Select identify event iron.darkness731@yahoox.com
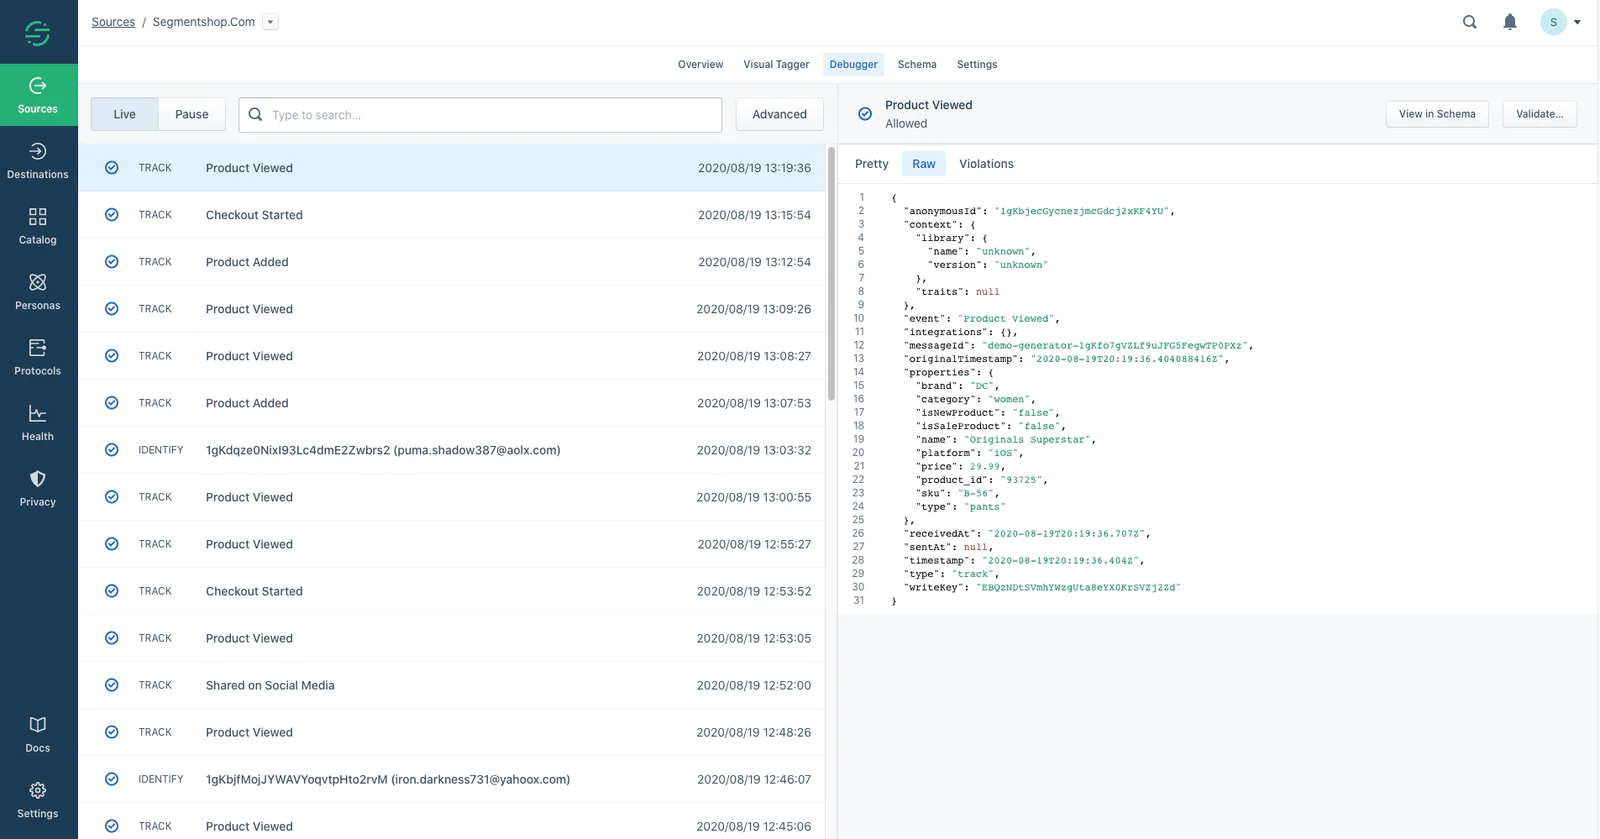 coord(452,779)
